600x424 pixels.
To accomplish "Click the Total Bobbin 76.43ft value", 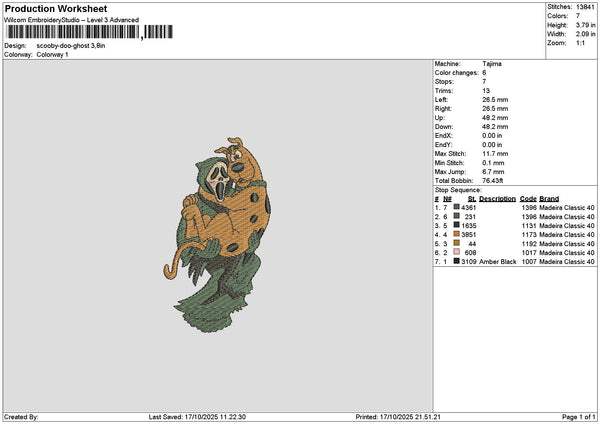I will click(x=493, y=181).
